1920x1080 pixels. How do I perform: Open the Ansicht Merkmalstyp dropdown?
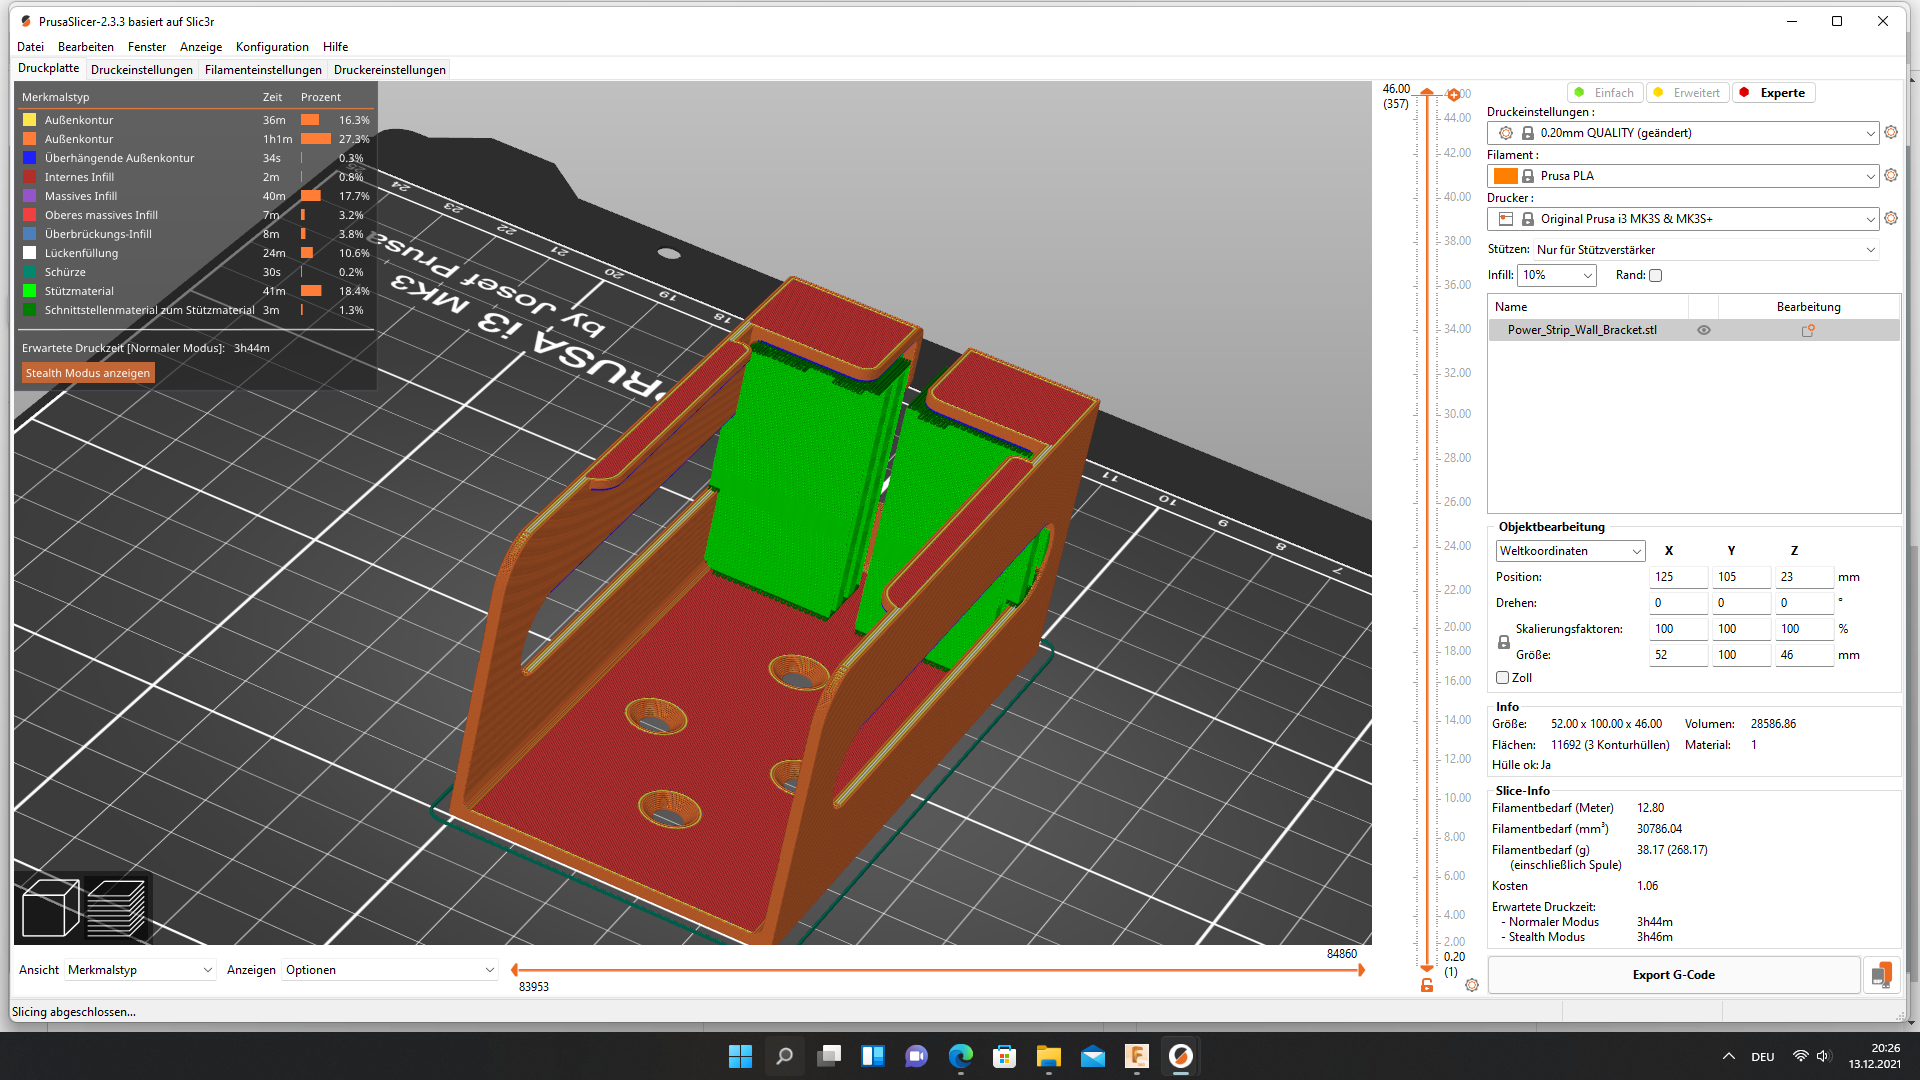pyautogui.click(x=140, y=970)
